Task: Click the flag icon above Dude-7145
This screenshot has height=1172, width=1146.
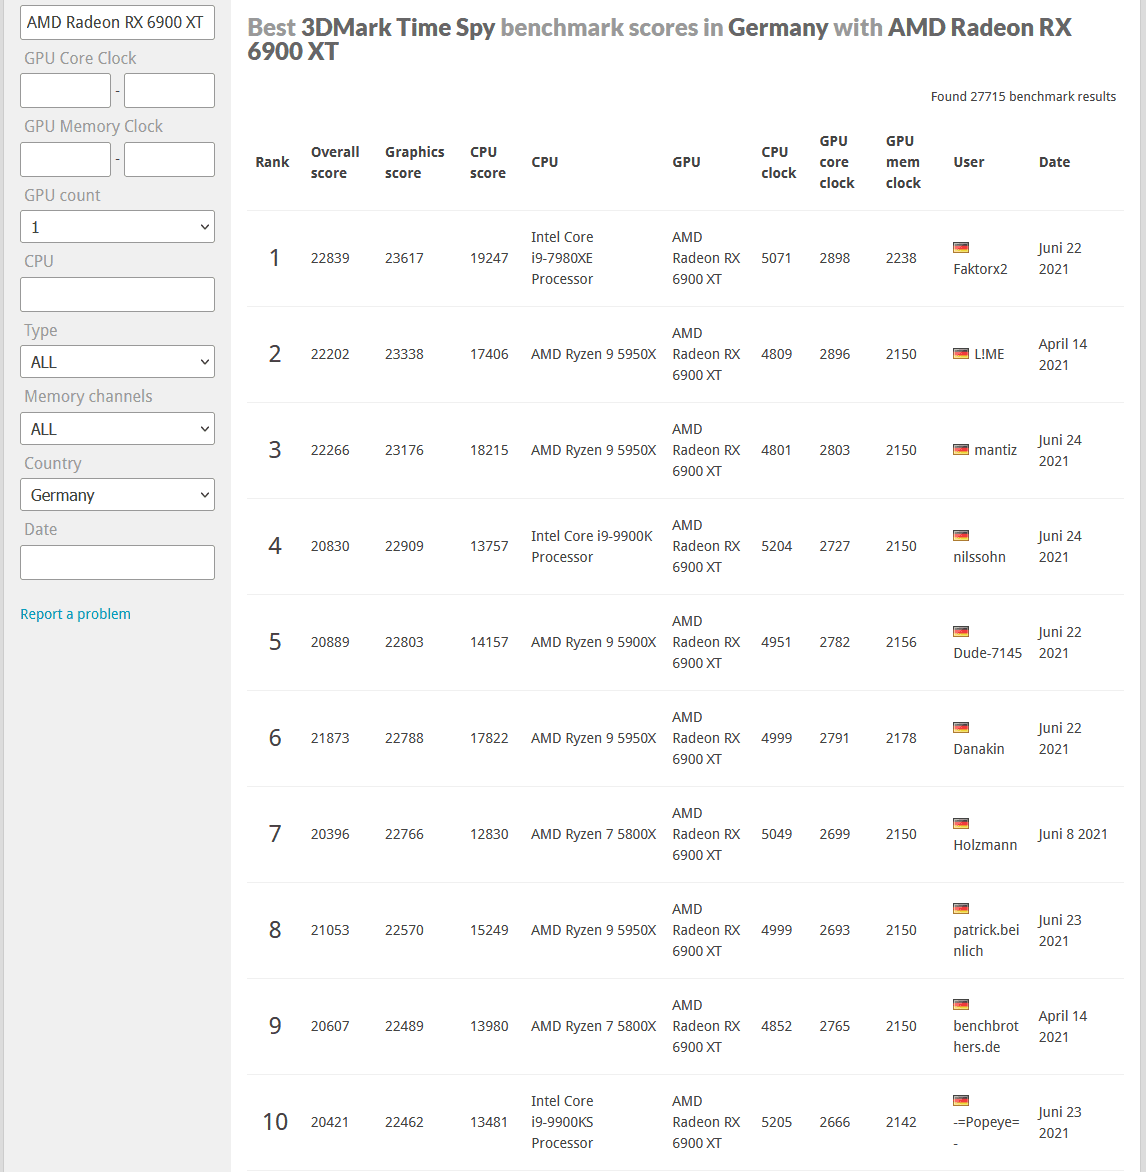Action: (961, 632)
